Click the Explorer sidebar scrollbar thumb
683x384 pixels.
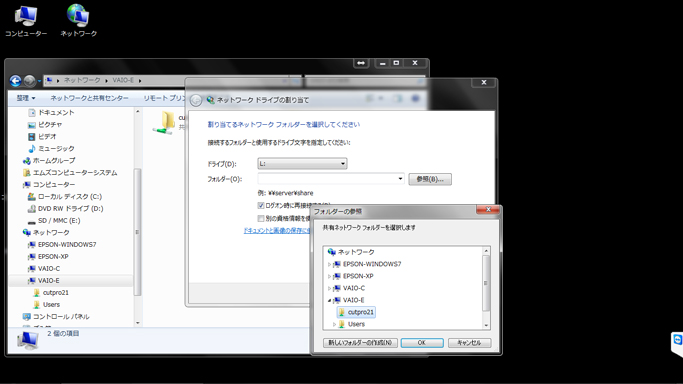138,232
